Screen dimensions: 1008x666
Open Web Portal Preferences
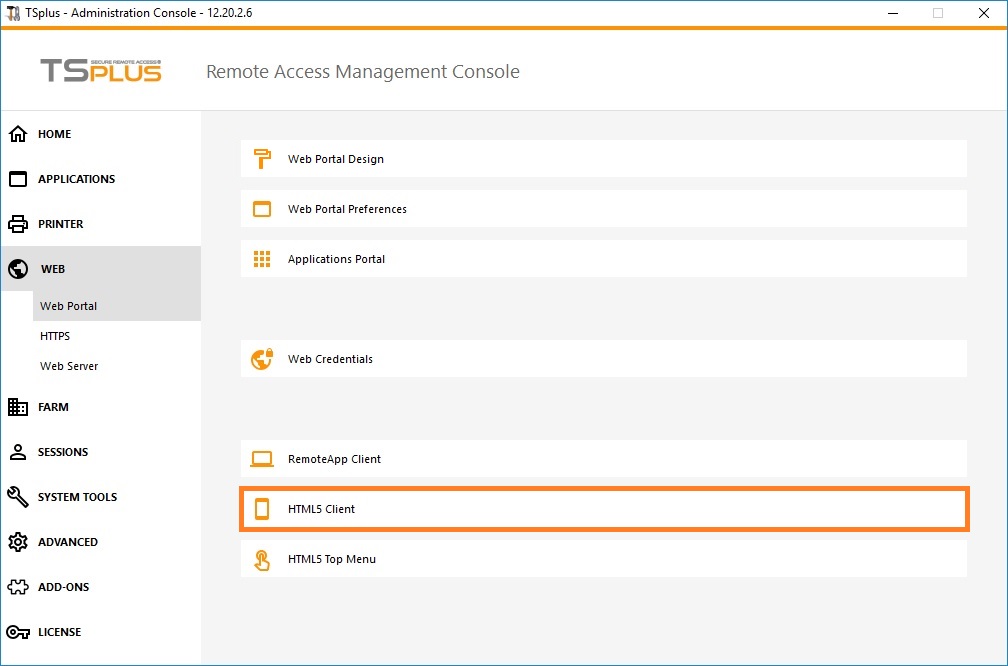[x=347, y=209]
